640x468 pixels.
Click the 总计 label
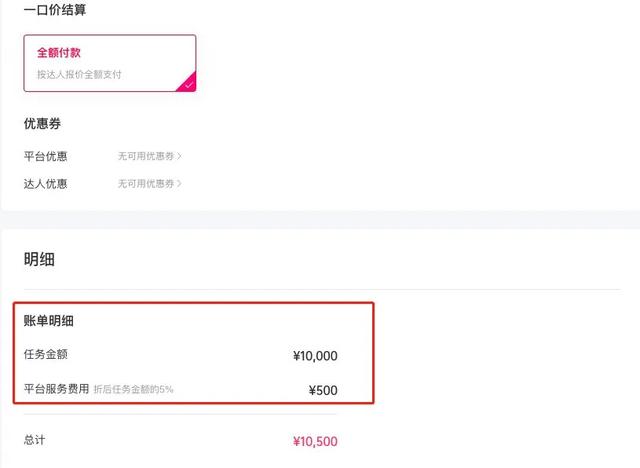pos(34,440)
